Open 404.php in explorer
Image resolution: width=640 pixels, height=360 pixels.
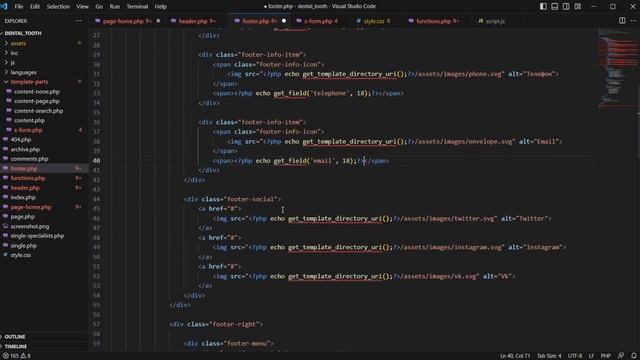tap(44, 140)
